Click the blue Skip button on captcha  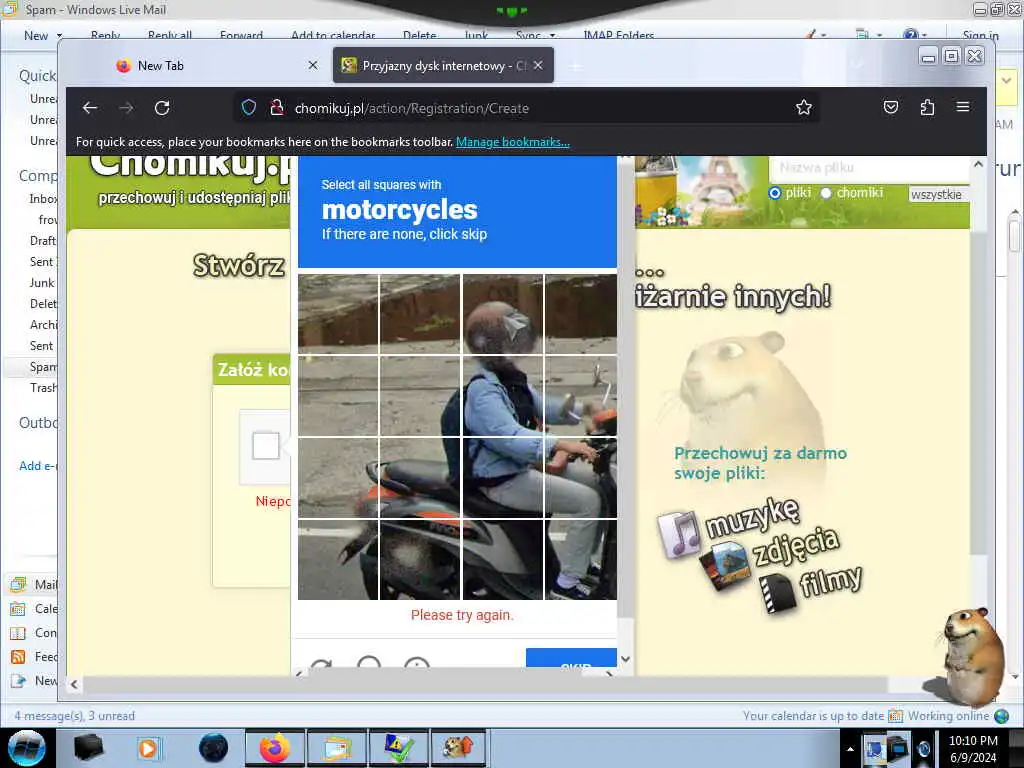tap(571, 660)
